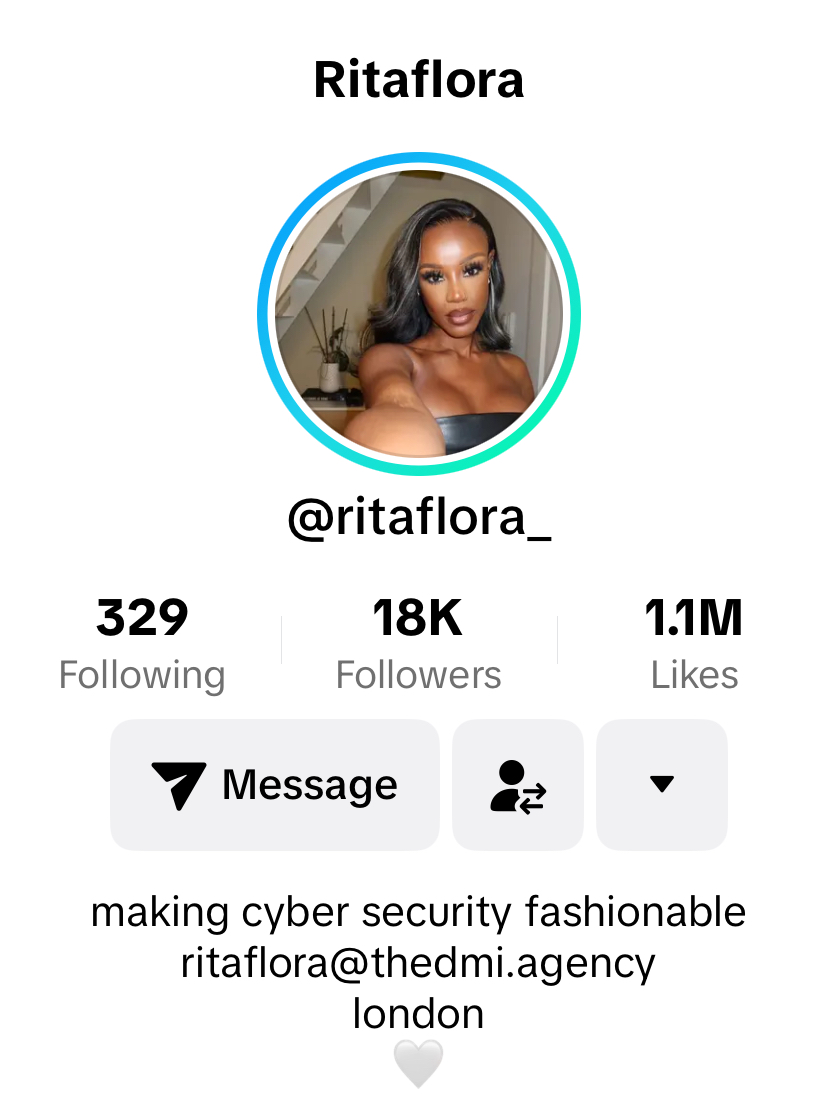
Task: Click the @ritaflora_ username handle
Action: click(419, 518)
